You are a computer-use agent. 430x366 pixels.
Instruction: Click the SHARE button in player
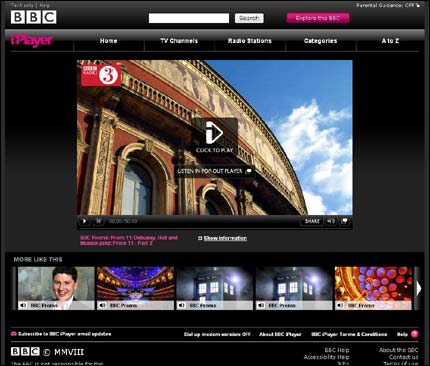(312, 221)
